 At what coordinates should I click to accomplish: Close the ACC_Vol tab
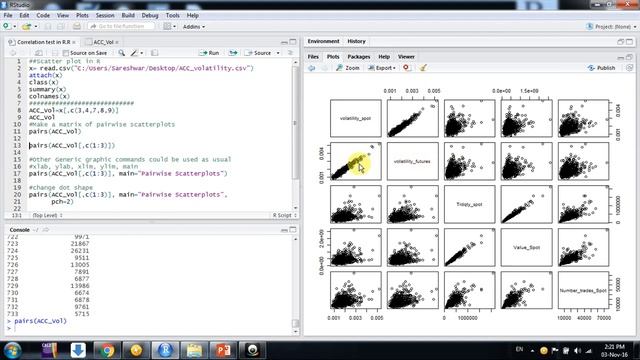click(117, 42)
